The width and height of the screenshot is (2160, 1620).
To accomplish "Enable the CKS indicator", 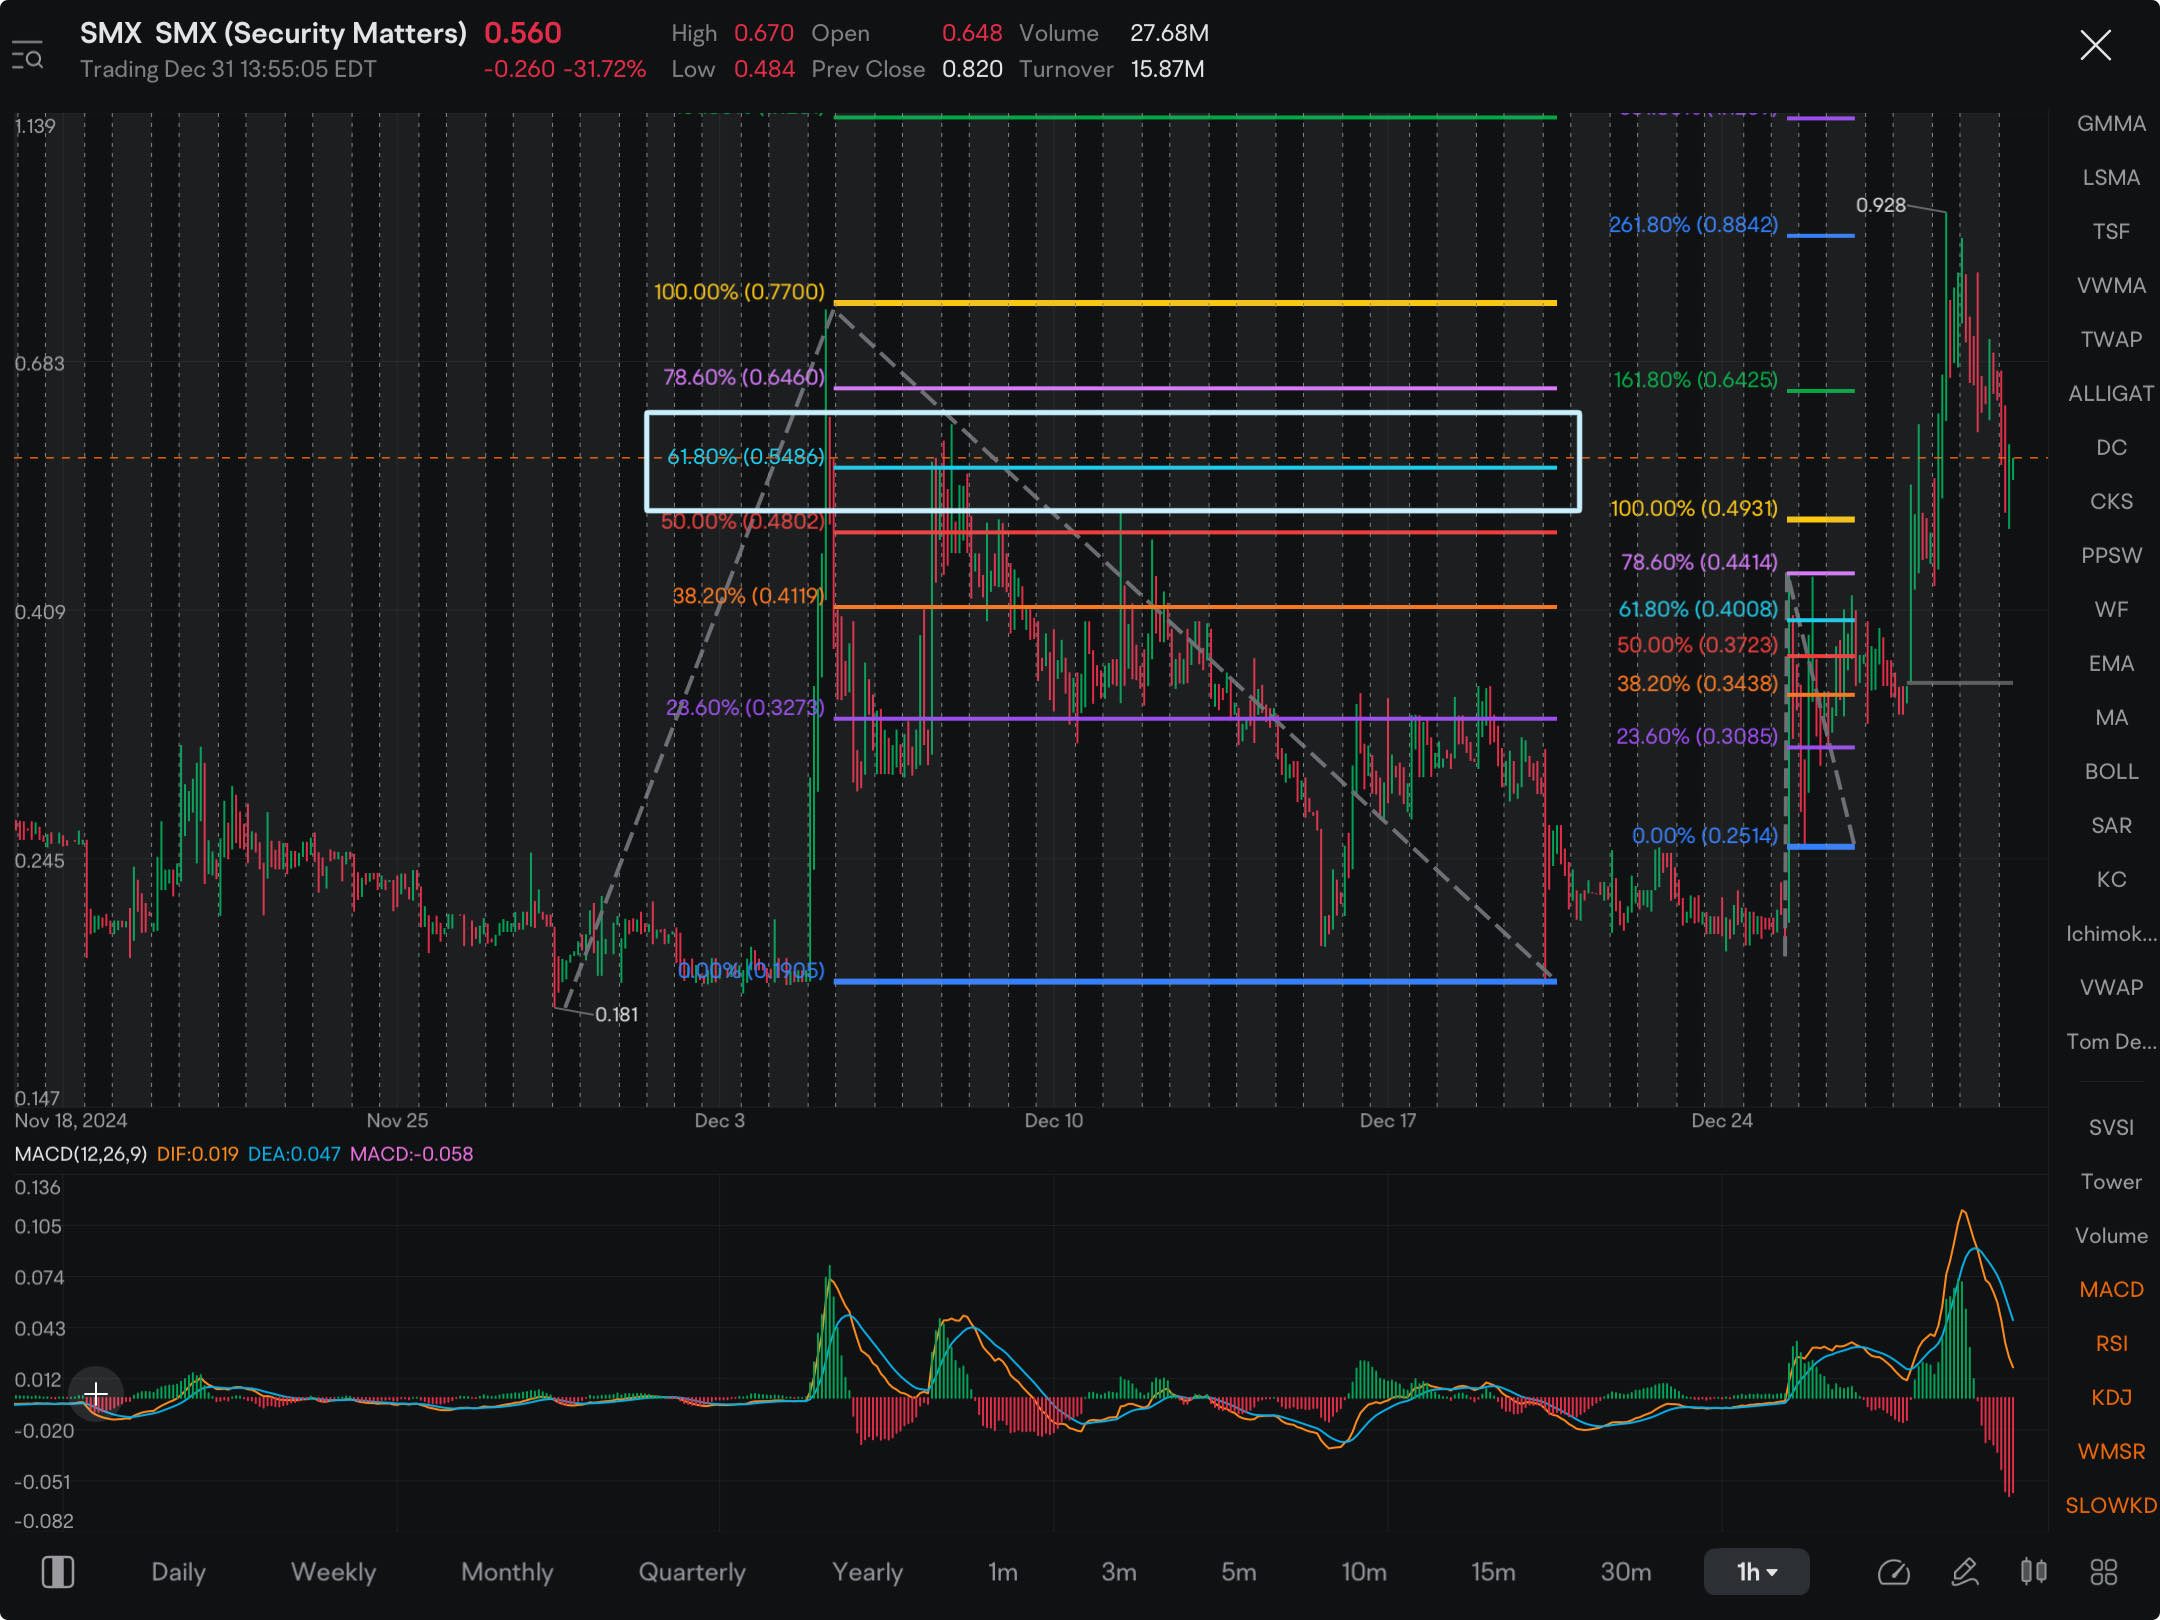I will [2111, 502].
